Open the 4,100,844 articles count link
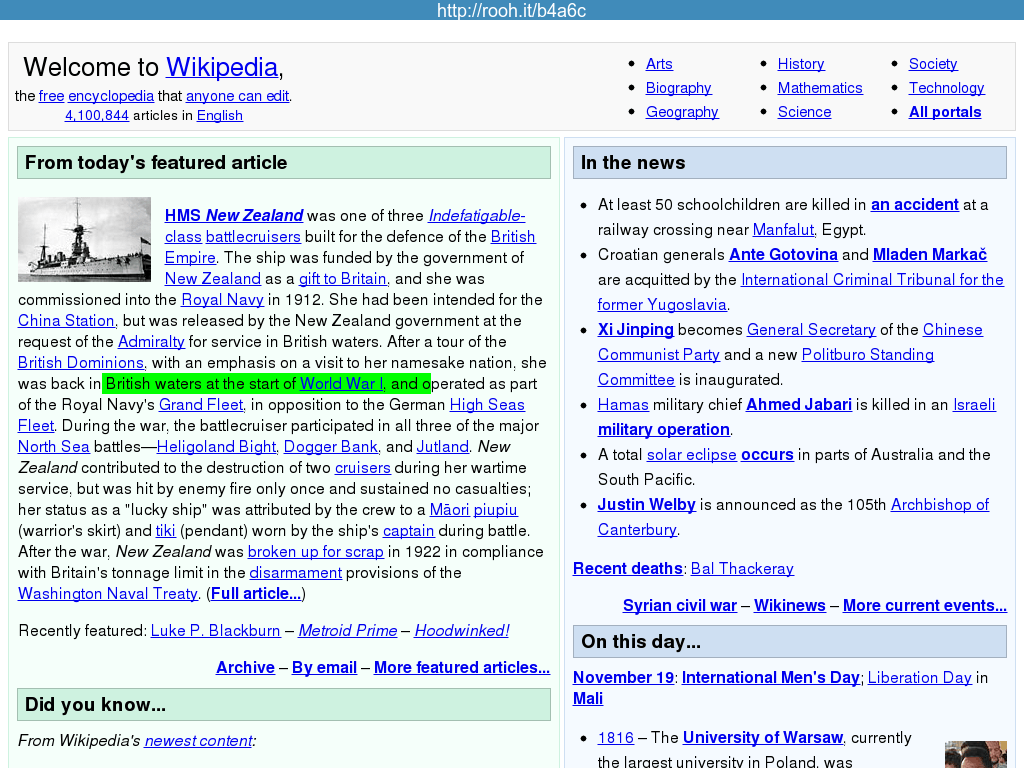Screen dimensions: 1024x768 point(97,115)
